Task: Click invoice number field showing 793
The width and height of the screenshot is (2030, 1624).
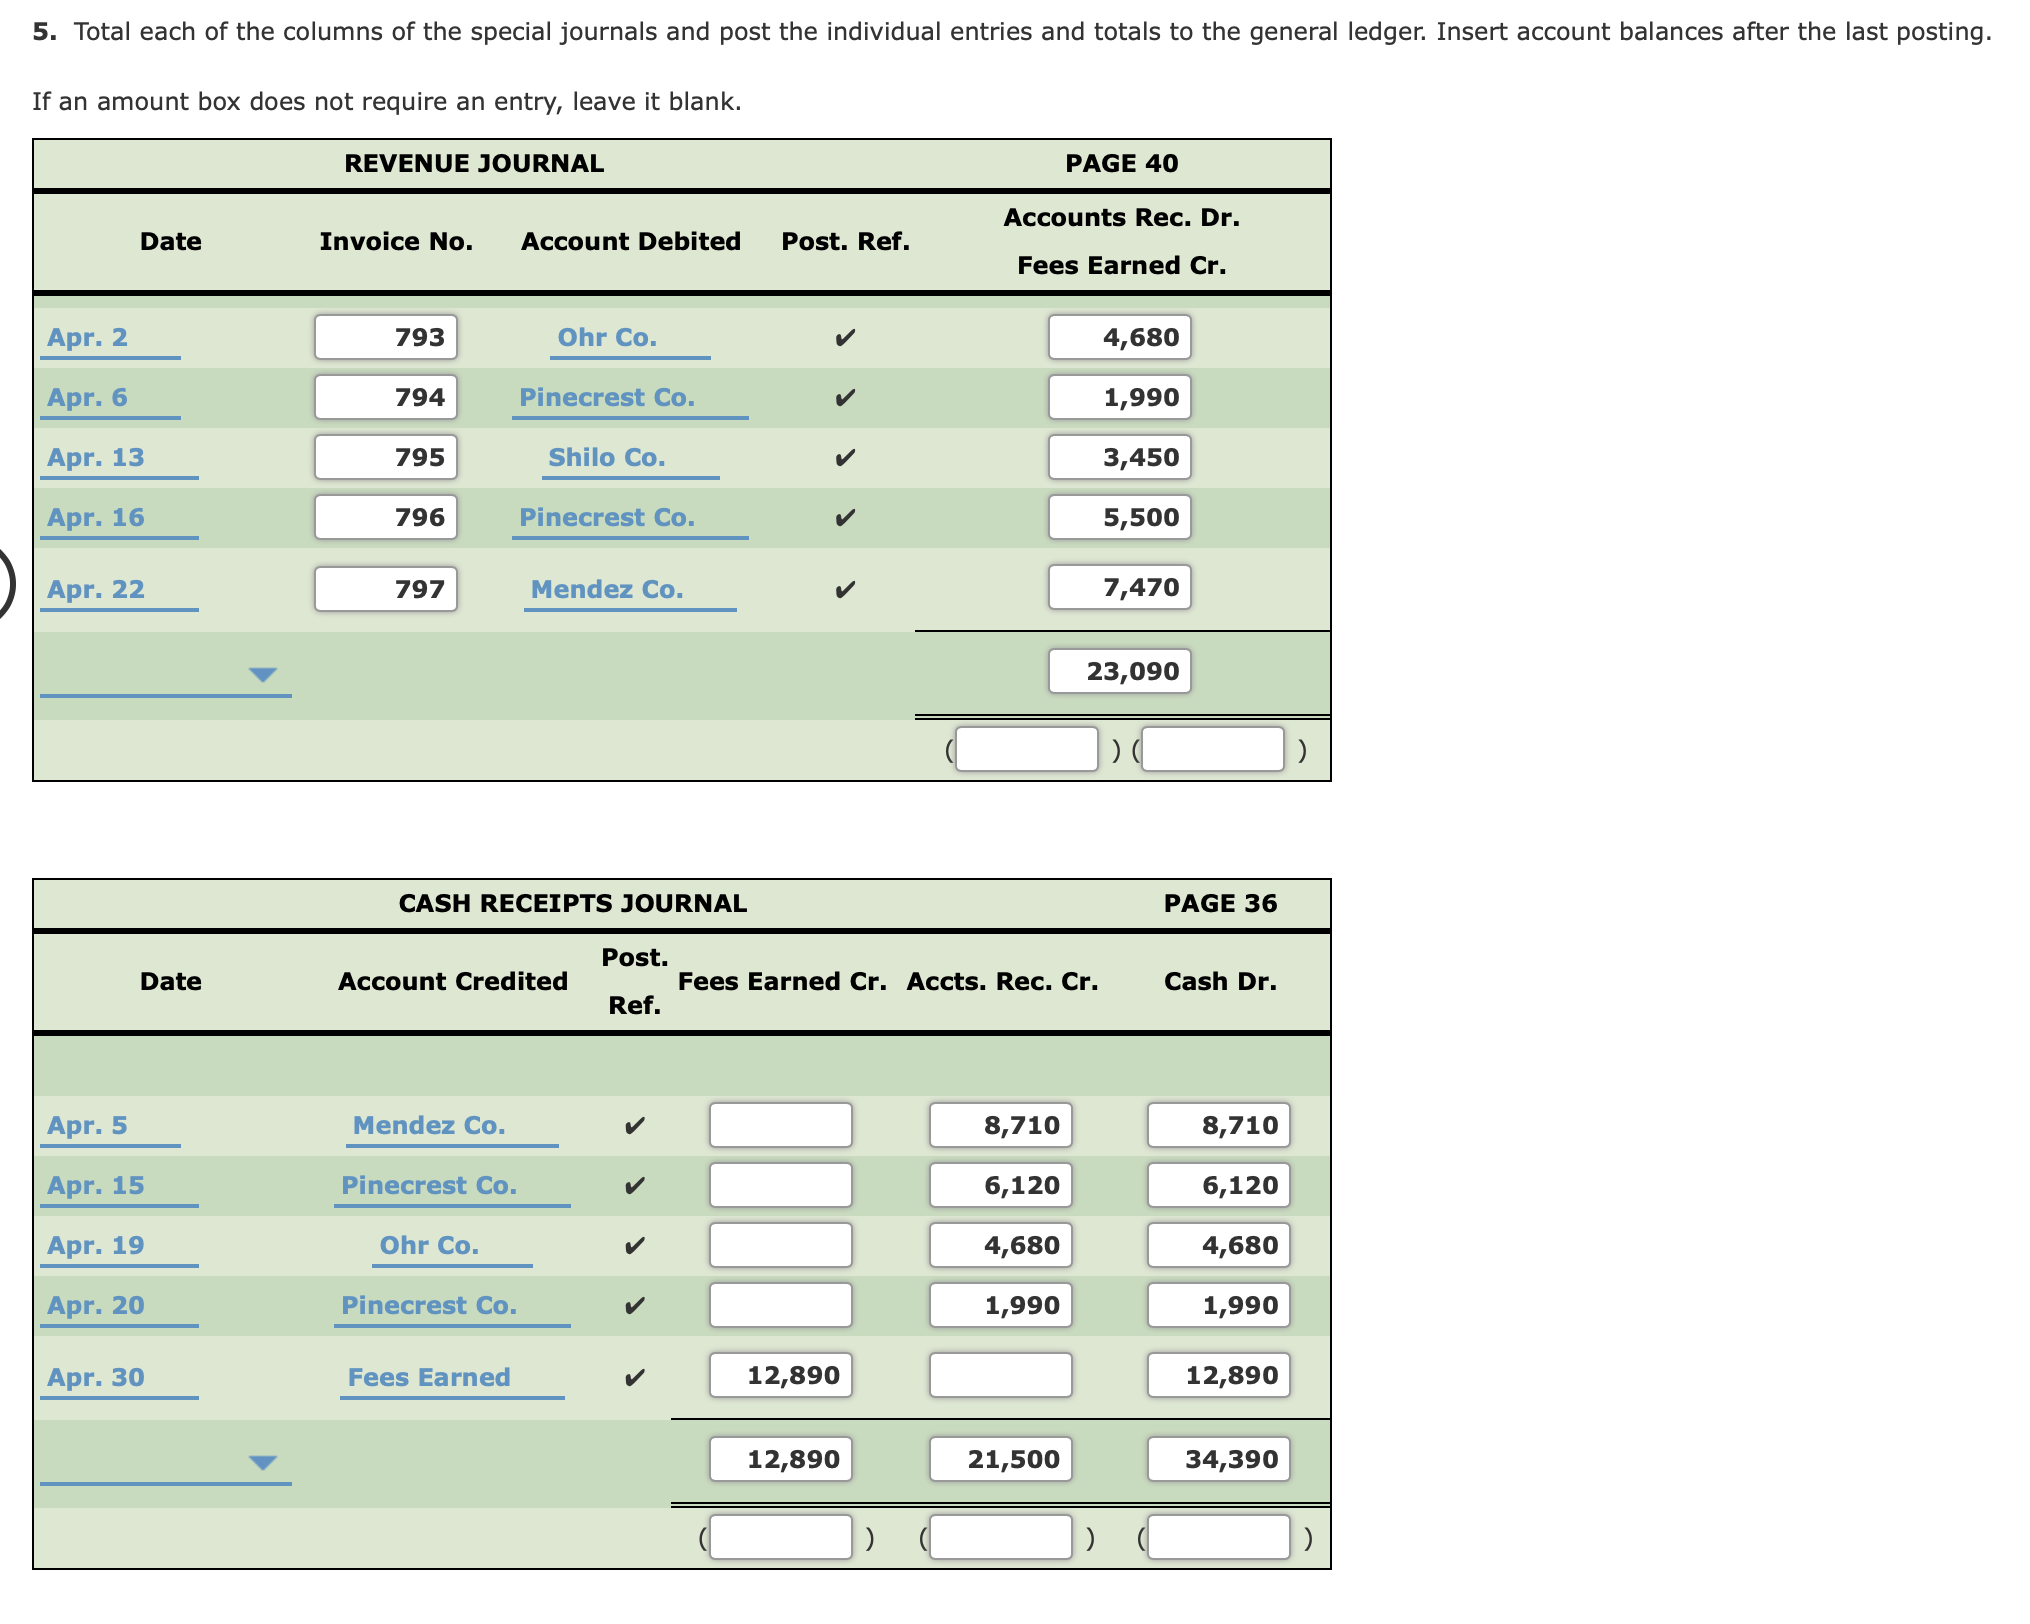Action: point(385,337)
